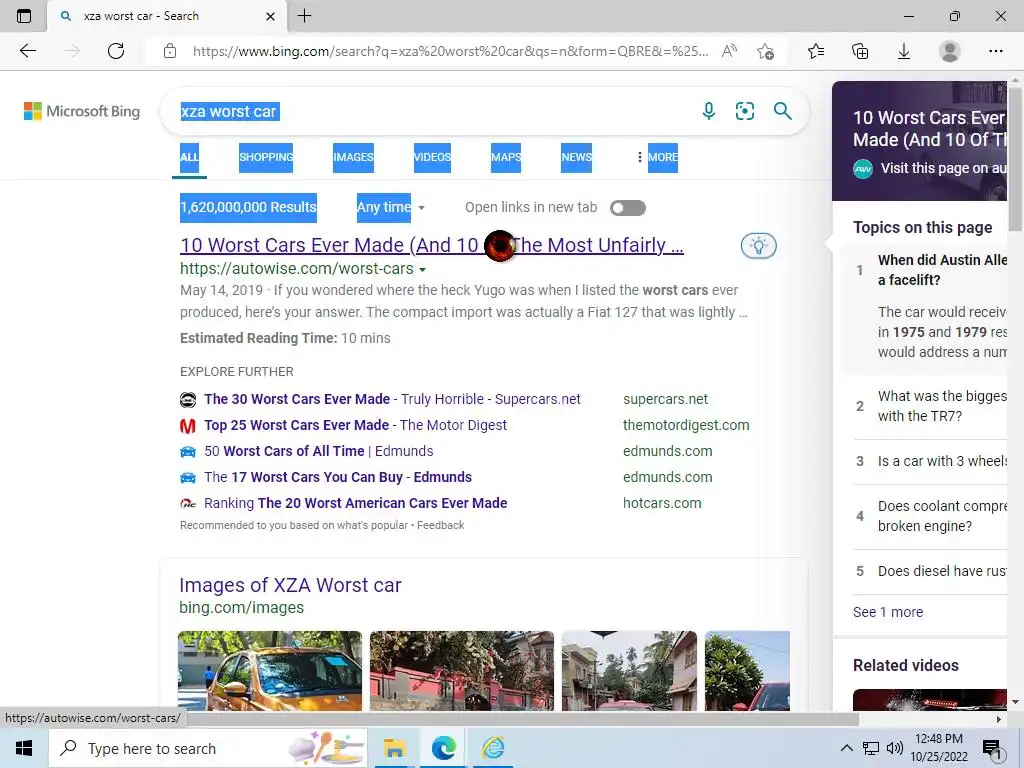Open 'The 30 Worst Cars Ever Made' link

click(392, 399)
